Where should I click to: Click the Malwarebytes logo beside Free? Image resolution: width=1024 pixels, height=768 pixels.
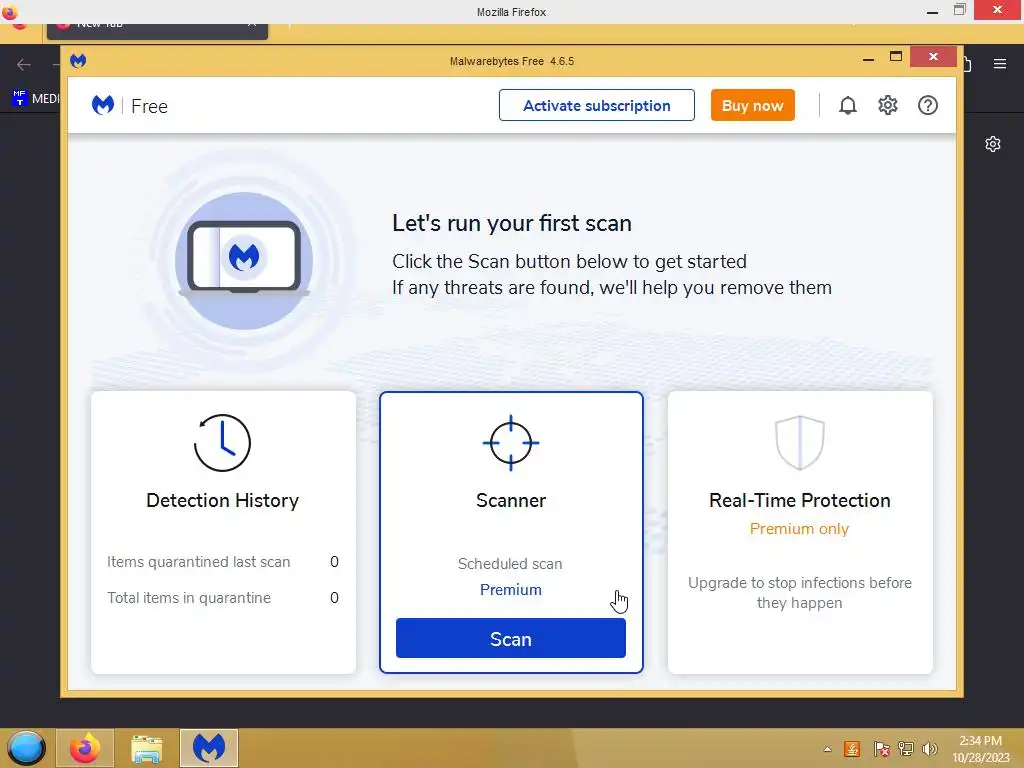point(103,105)
